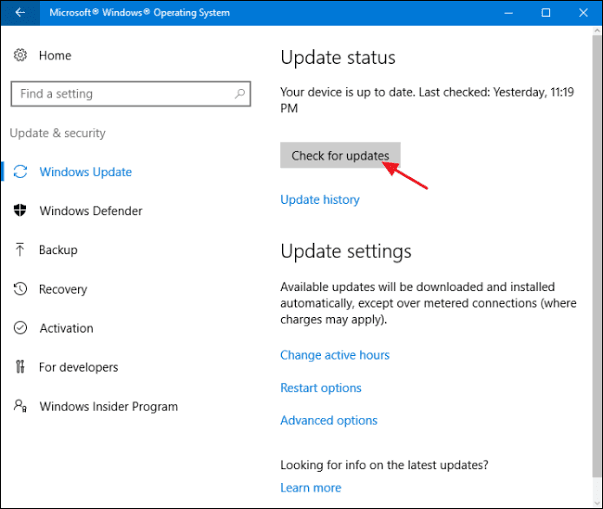Select Activation in the sidebar
The image size is (603, 509).
click(x=66, y=328)
